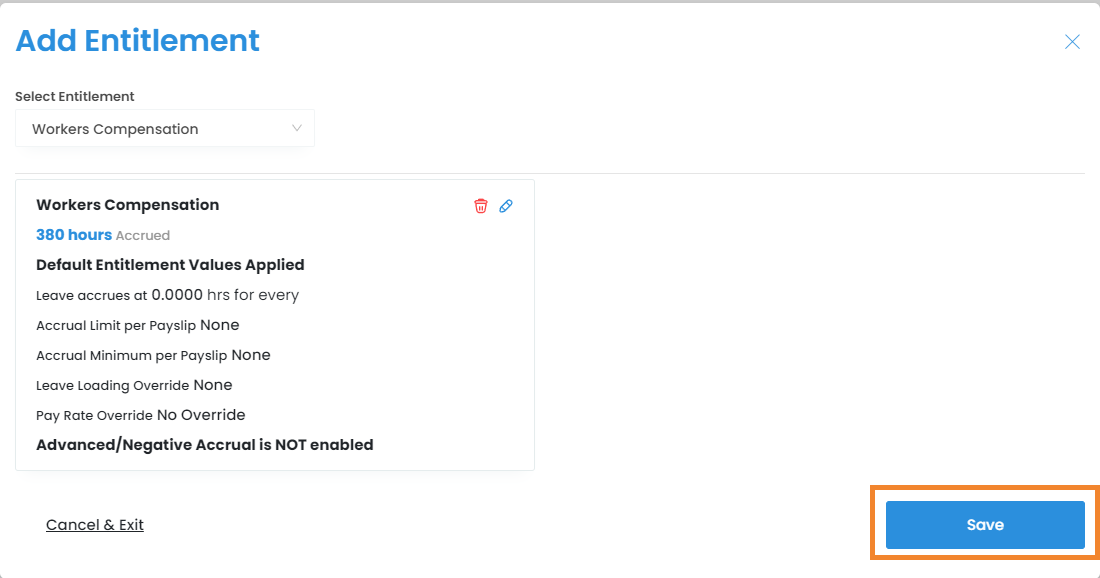Select the Workers Compensation card title

[x=127, y=205]
